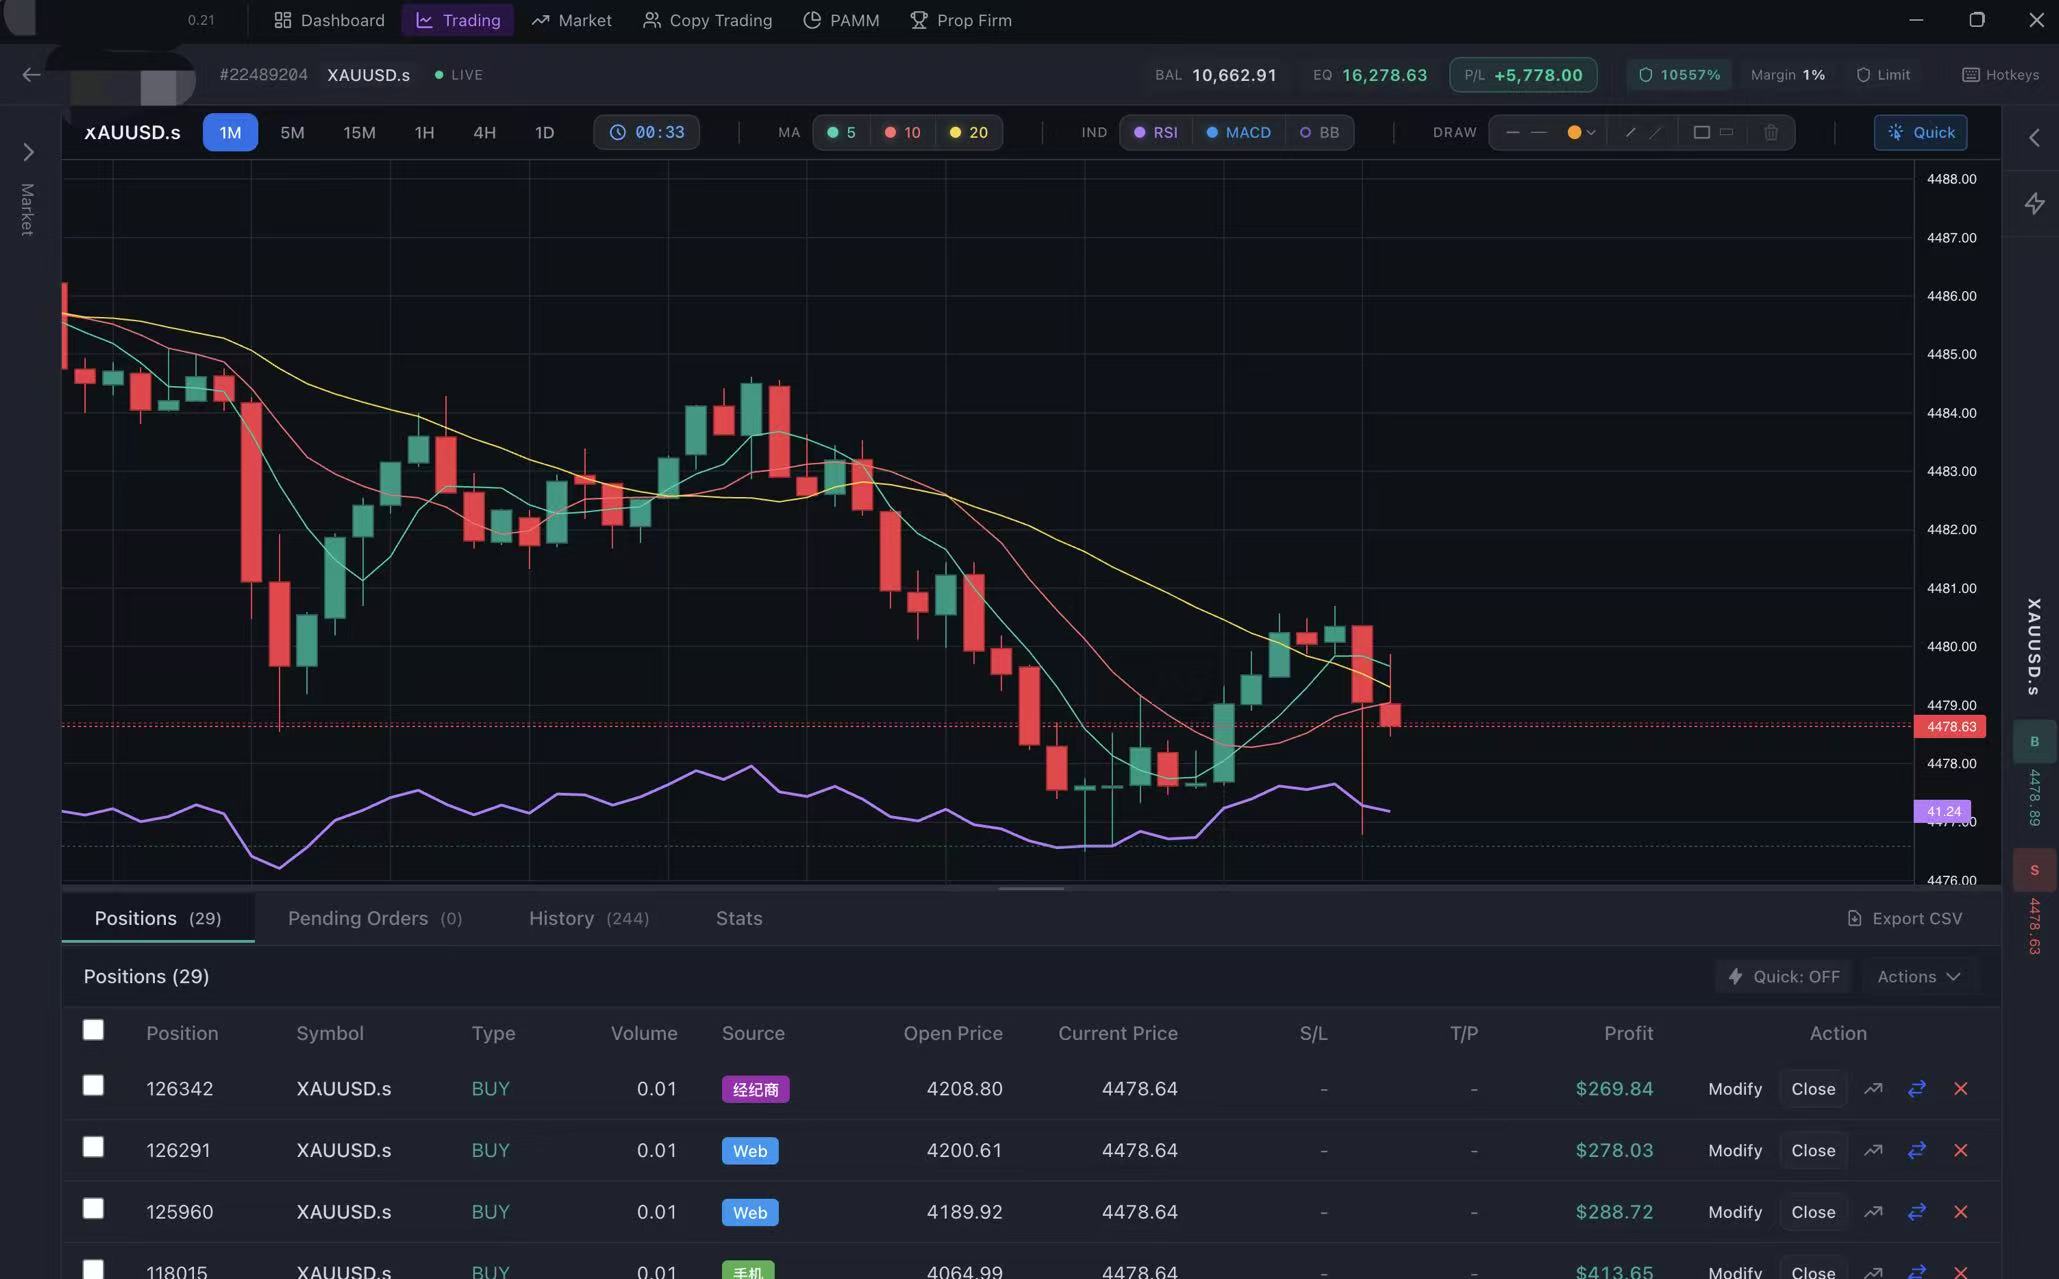Open the Dashboard menu

tap(329, 20)
